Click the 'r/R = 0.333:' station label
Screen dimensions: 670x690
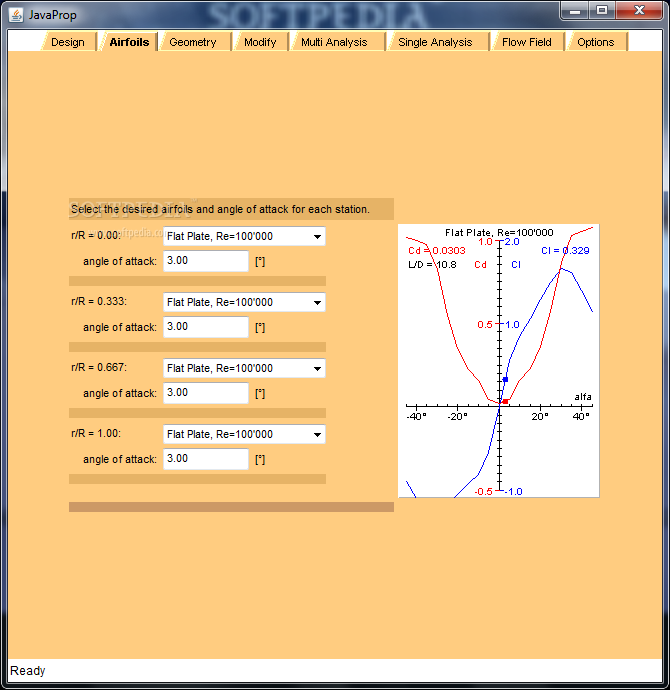(x=99, y=301)
